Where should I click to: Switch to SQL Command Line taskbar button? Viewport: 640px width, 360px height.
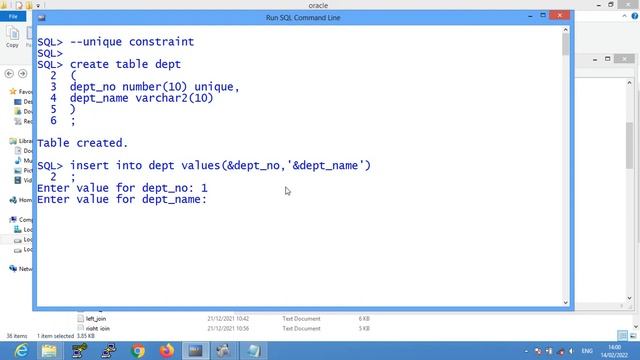196,351
